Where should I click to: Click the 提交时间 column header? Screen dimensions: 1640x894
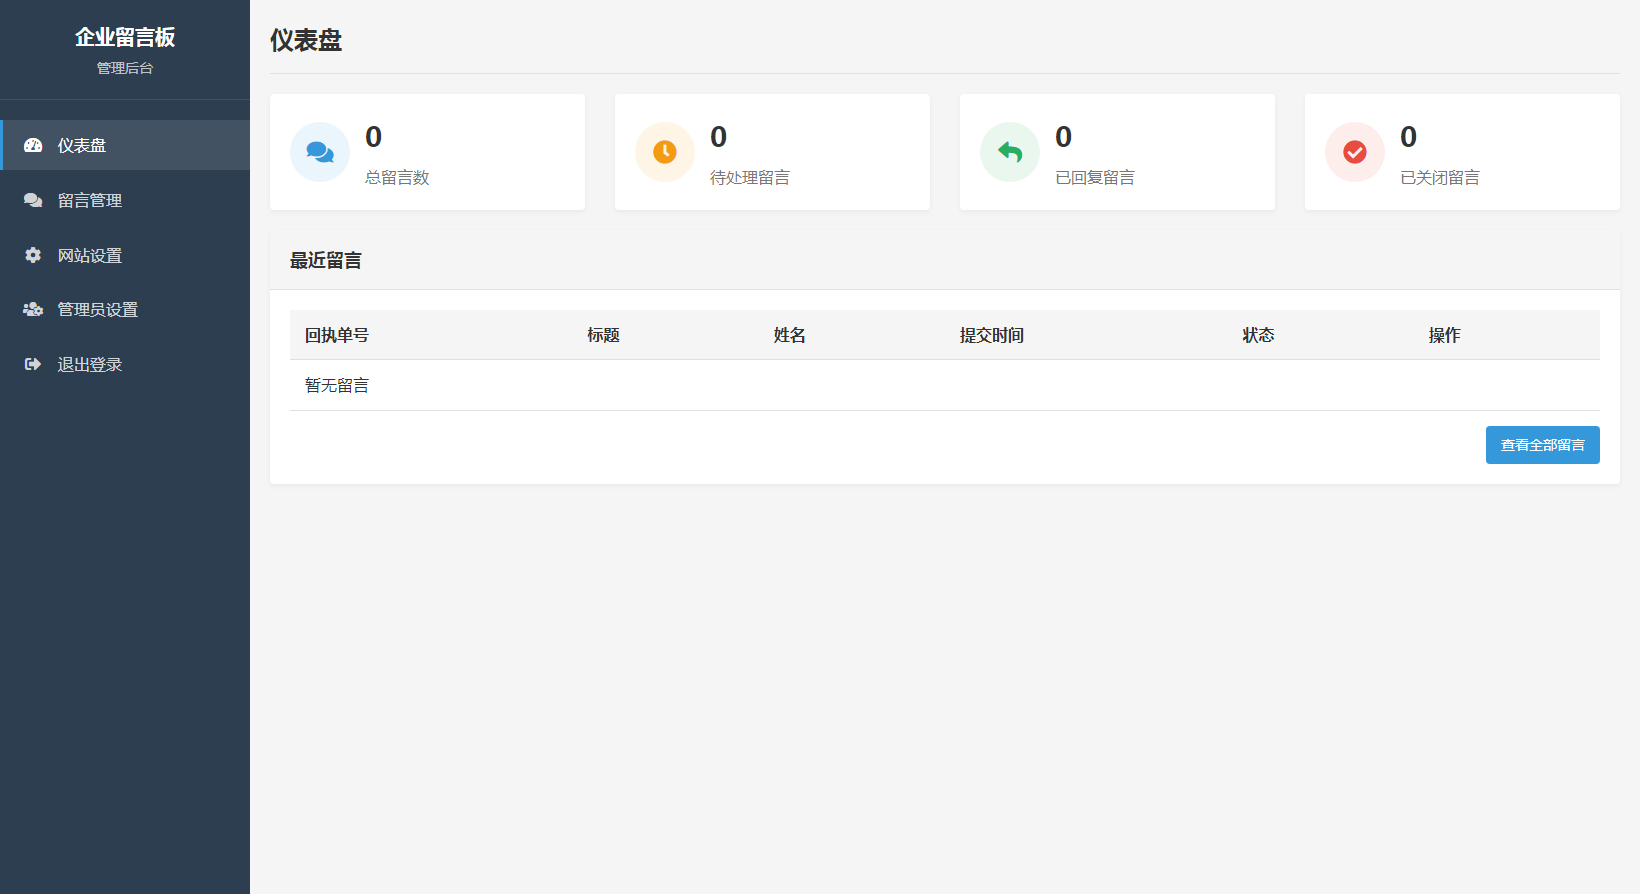pyautogui.click(x=992, y=335)
